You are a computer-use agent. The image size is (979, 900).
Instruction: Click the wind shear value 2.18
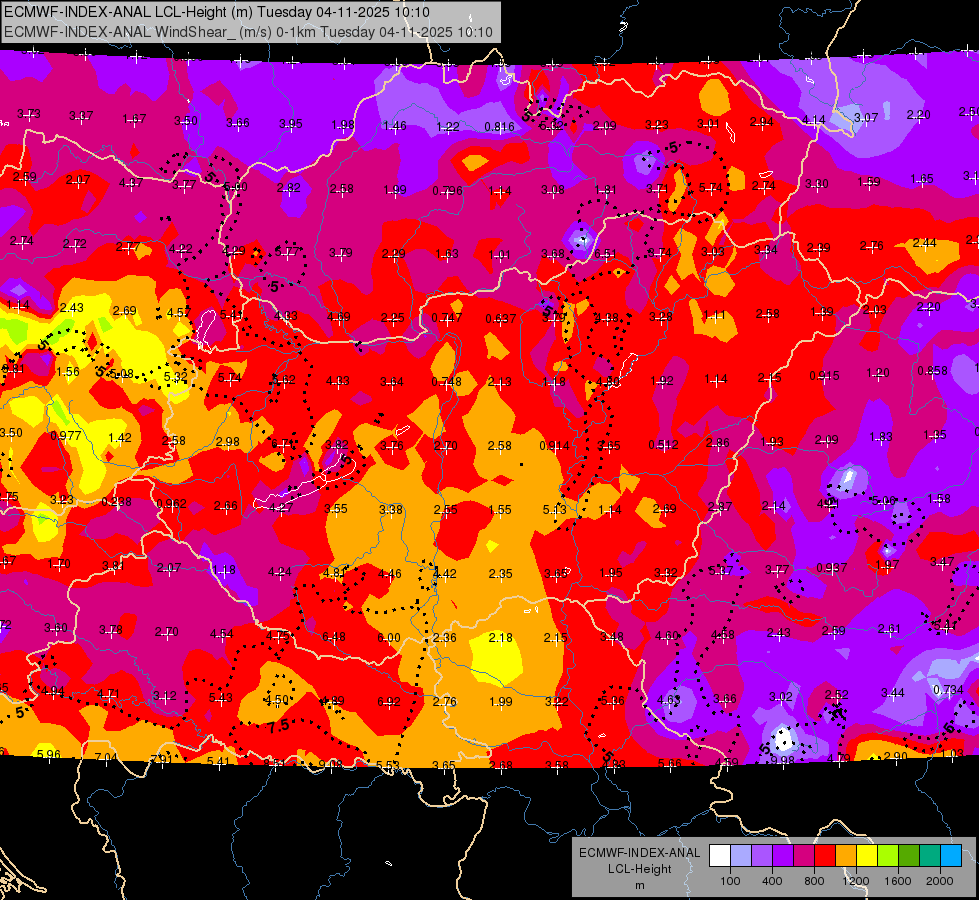501,637
